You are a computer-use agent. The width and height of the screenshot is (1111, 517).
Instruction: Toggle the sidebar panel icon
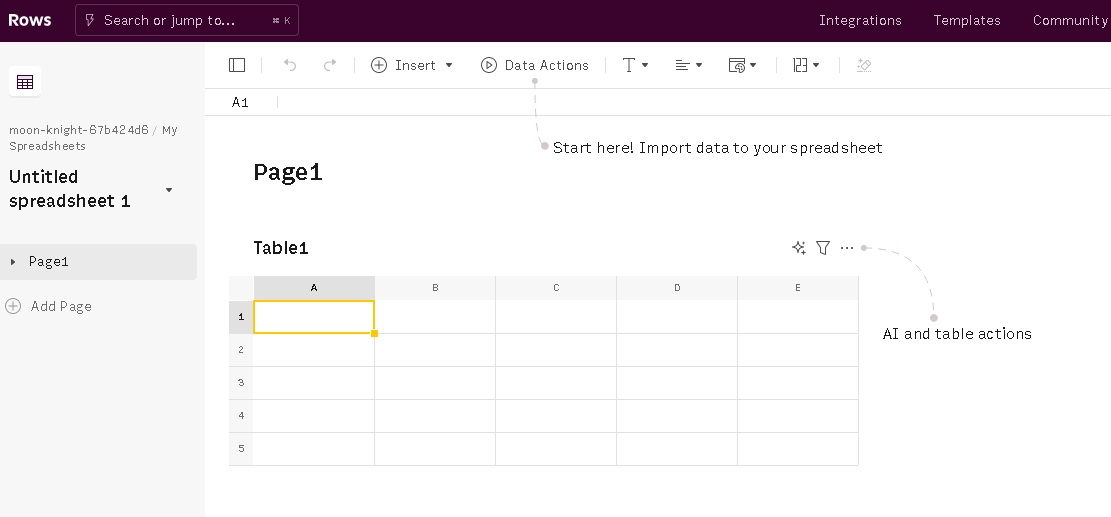tap(237, 65)
